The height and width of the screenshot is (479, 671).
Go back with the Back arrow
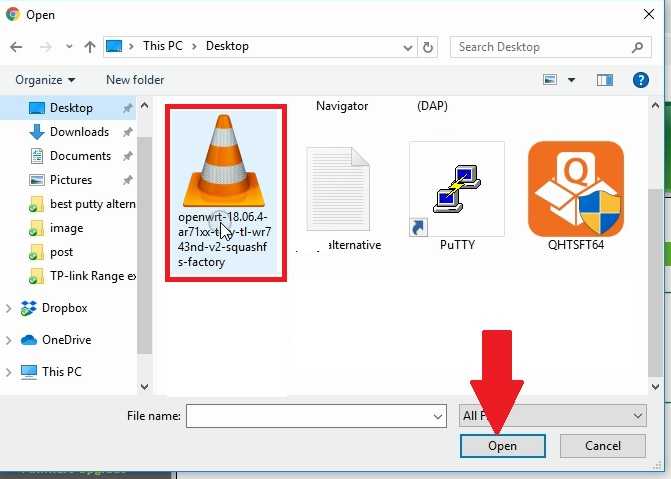pyautogui.click(x=16, y=47)
